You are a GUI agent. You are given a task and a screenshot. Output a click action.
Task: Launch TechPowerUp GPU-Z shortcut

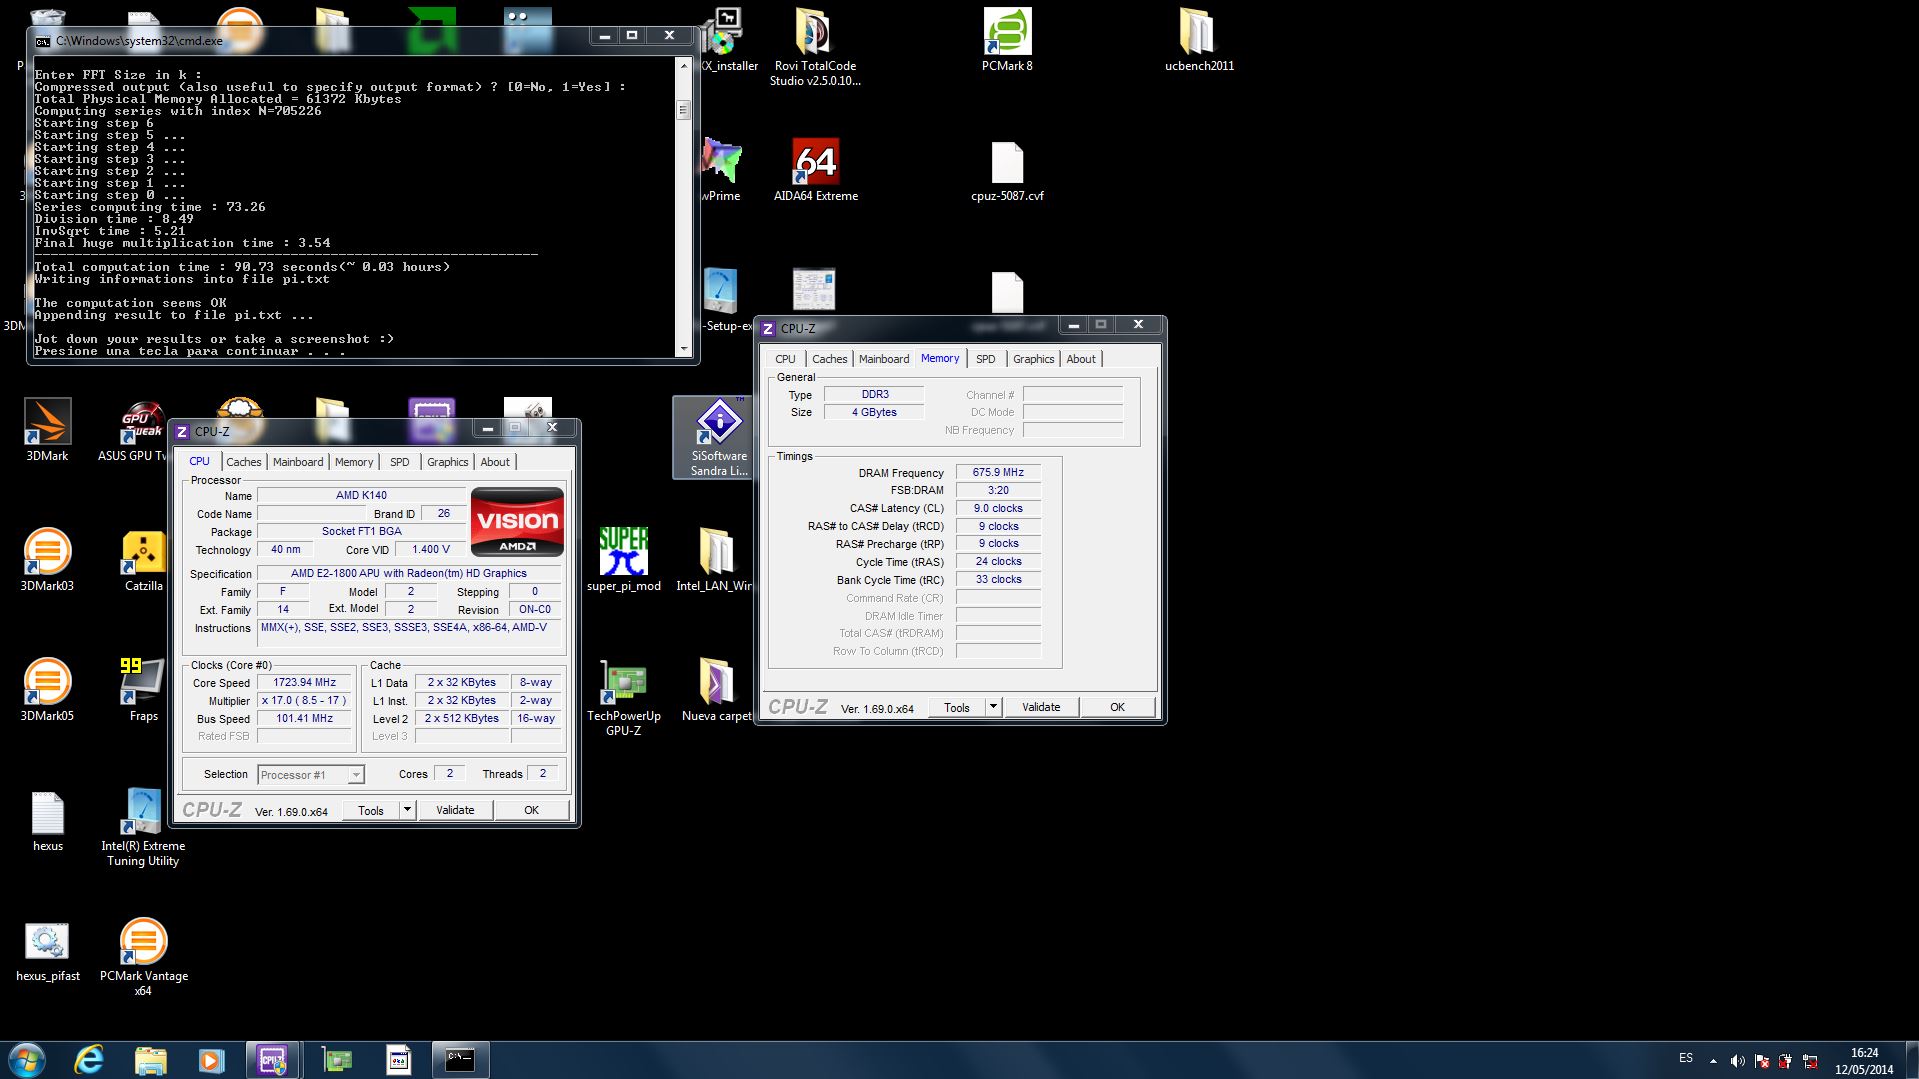point(623,697)
